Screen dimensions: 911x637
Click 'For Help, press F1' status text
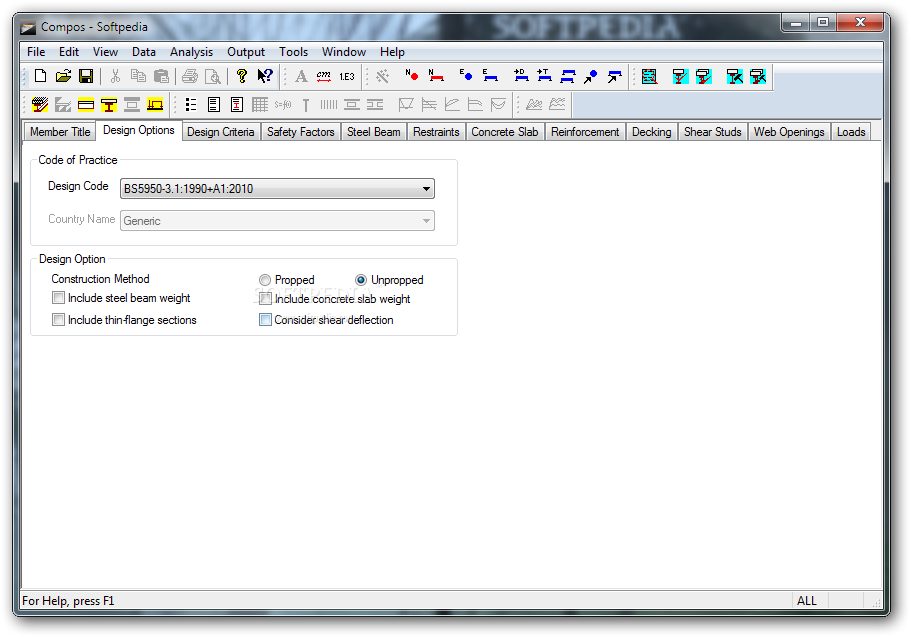pyautogui.click(x=68, y=600)
